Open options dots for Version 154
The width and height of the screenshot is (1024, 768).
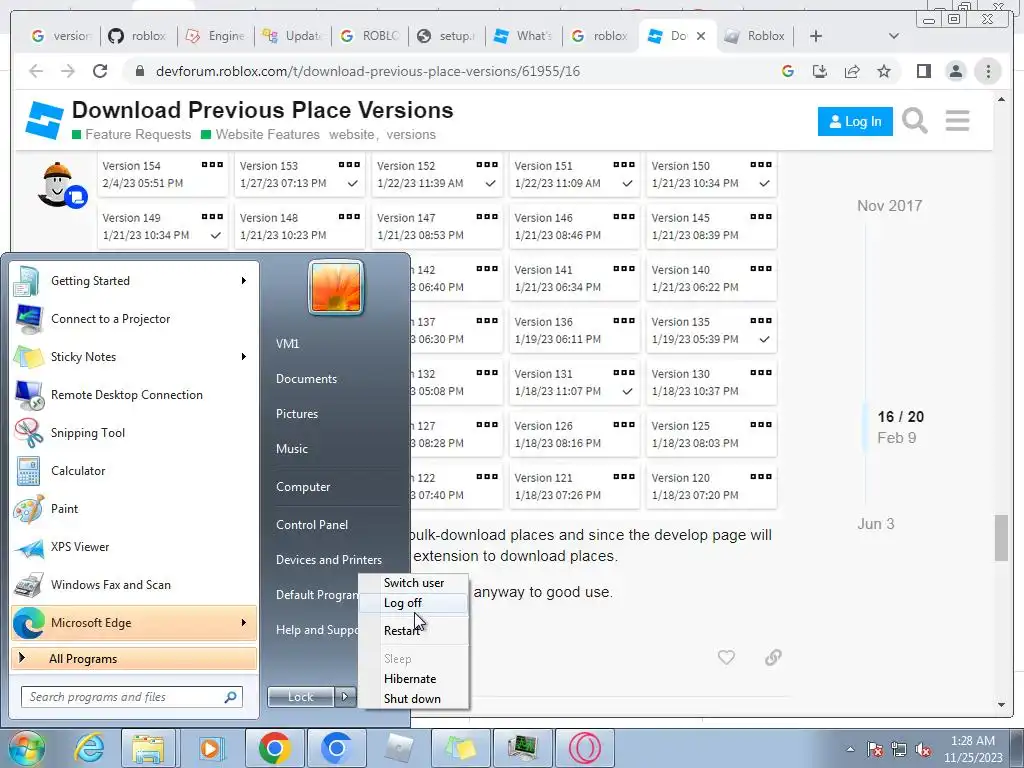[x=212, y=165]
